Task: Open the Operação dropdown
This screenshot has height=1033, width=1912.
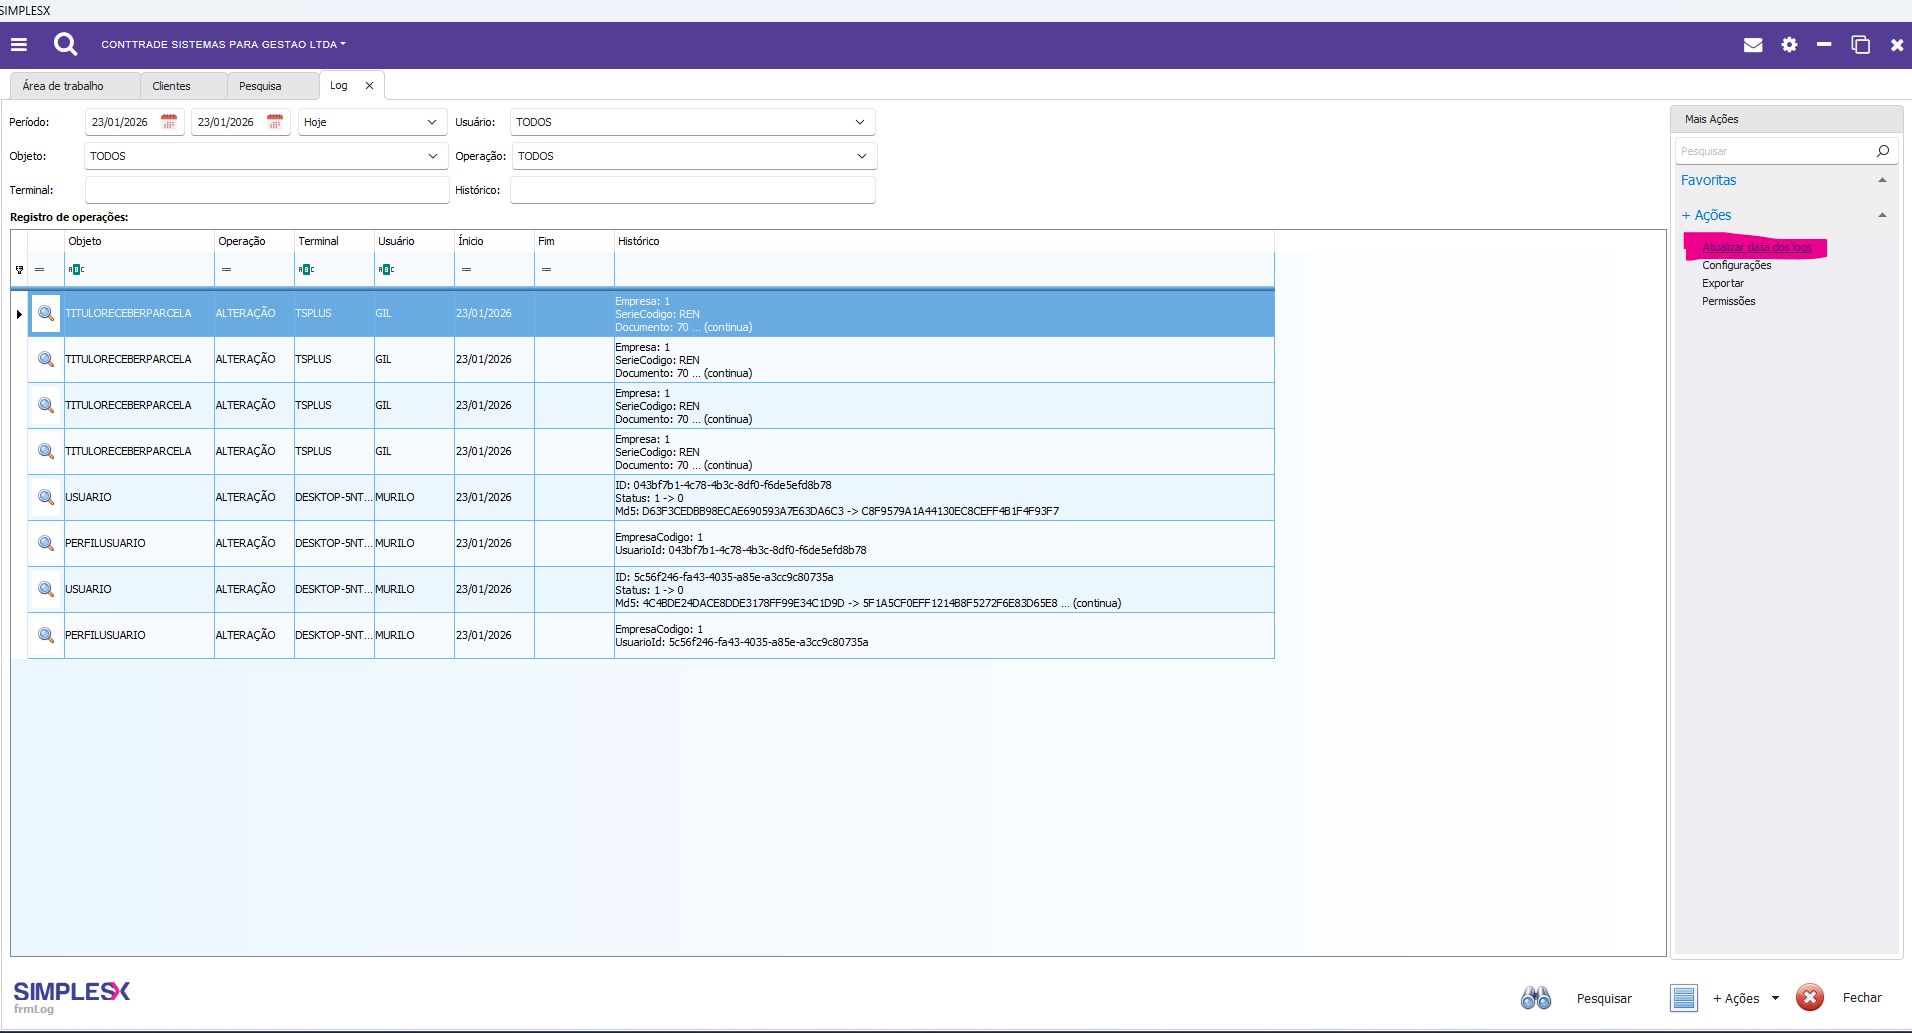Action: click(x=861, y=156)
